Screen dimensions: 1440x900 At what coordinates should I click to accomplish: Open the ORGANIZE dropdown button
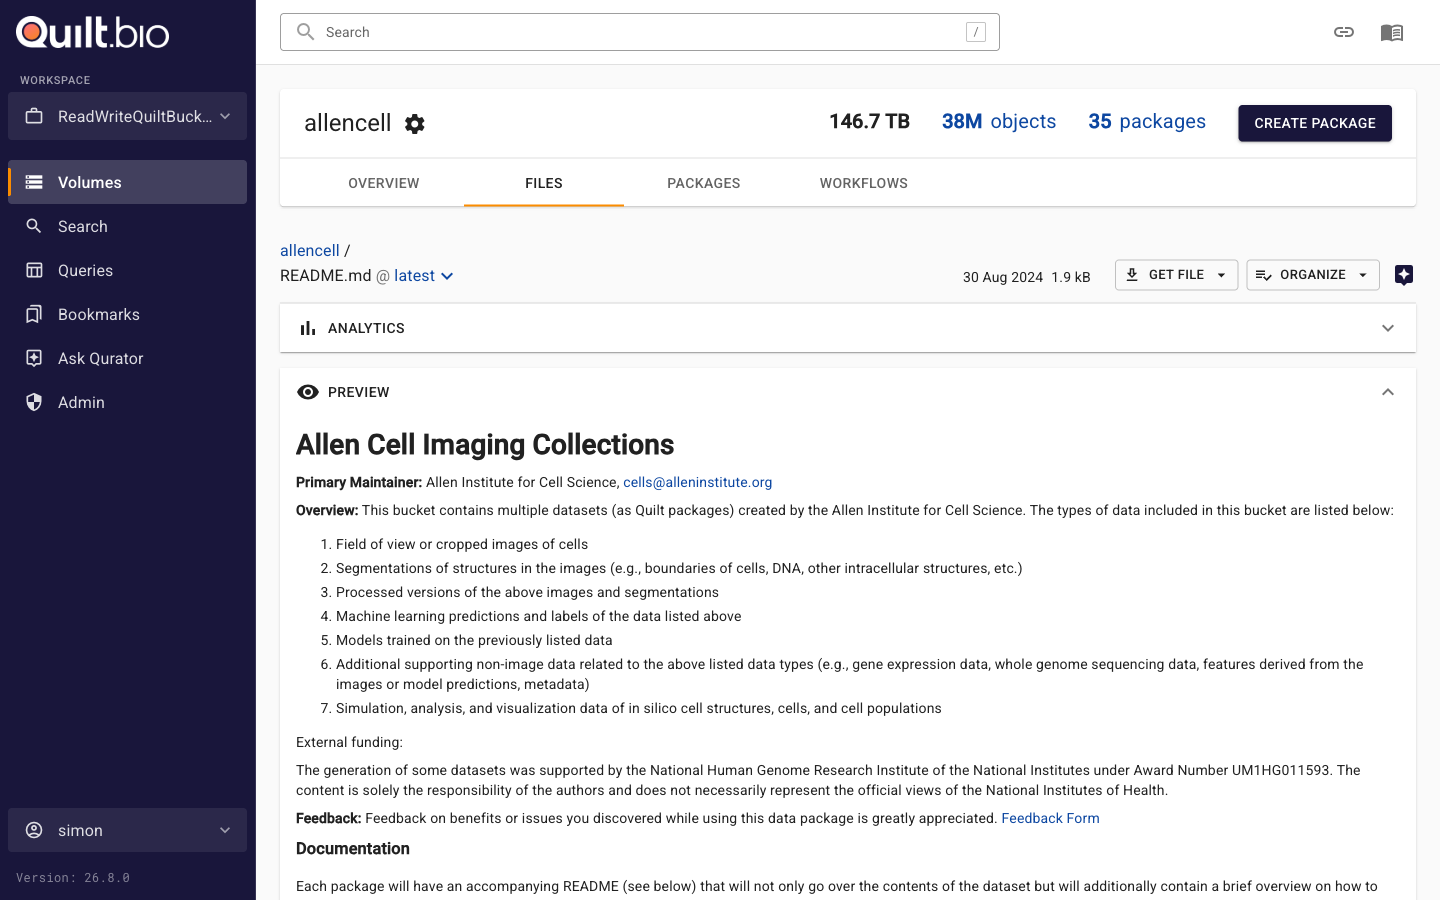[1313, 275]
